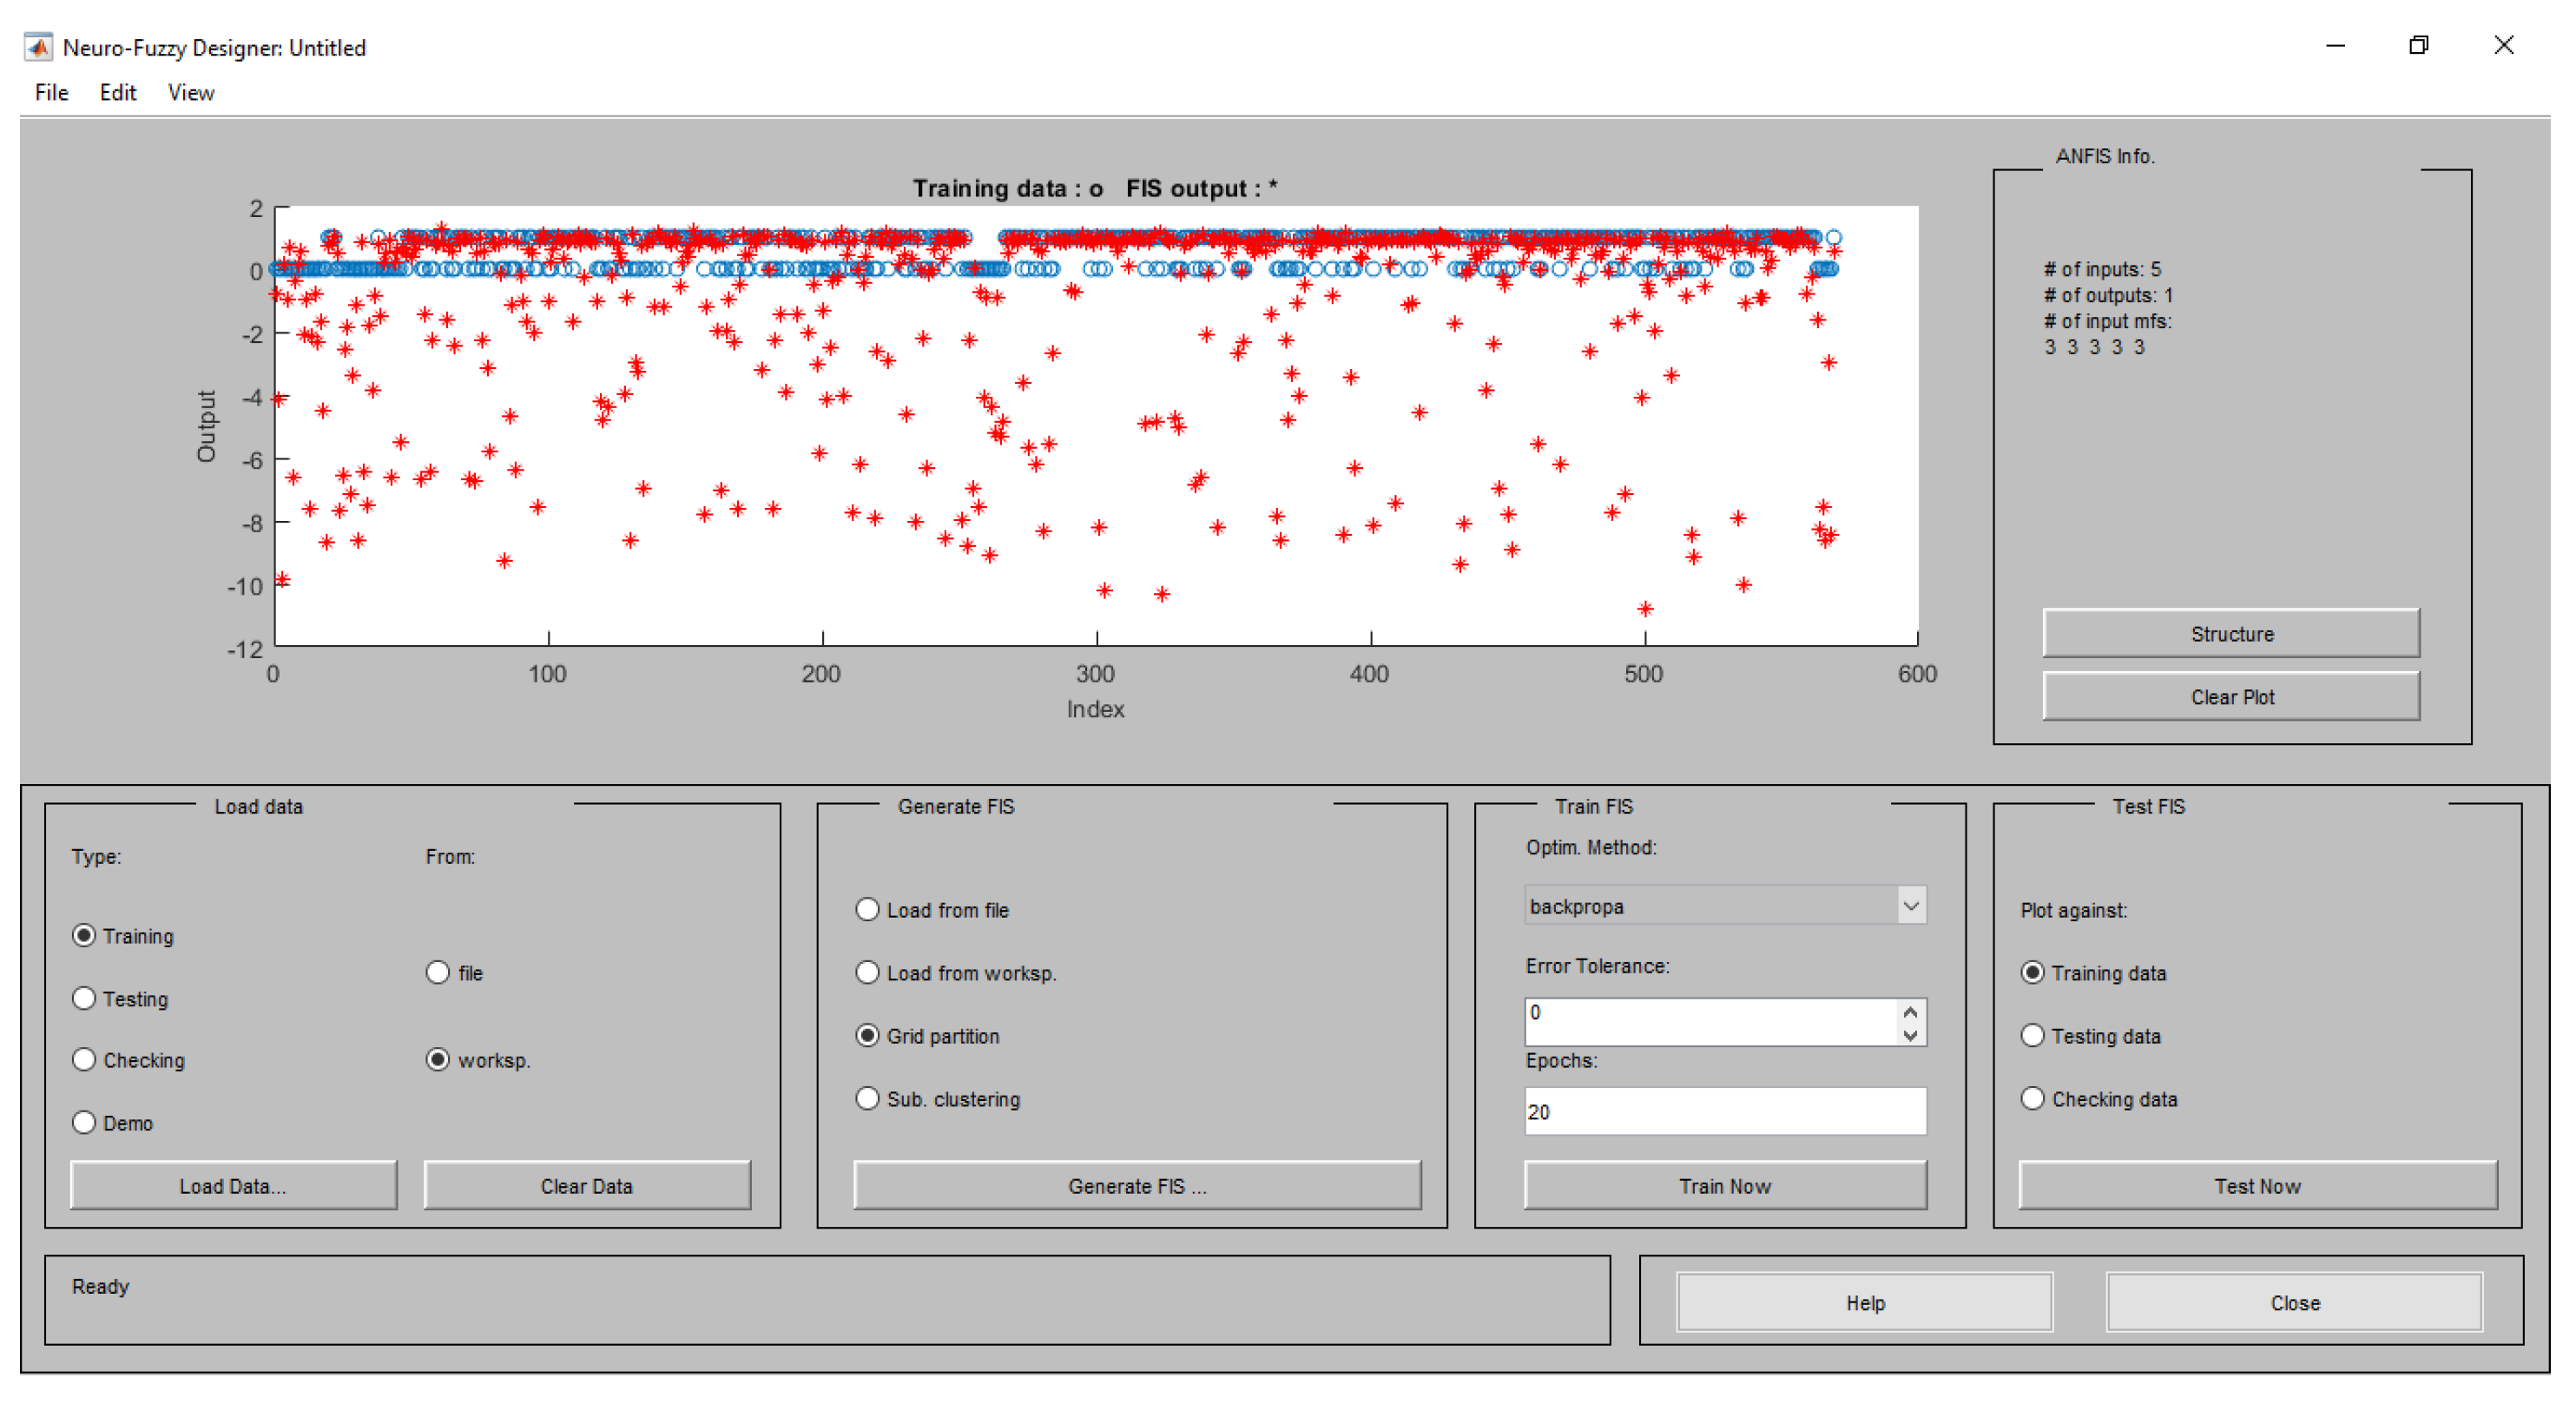Click the Epochs input field

click(1724, 1111)
